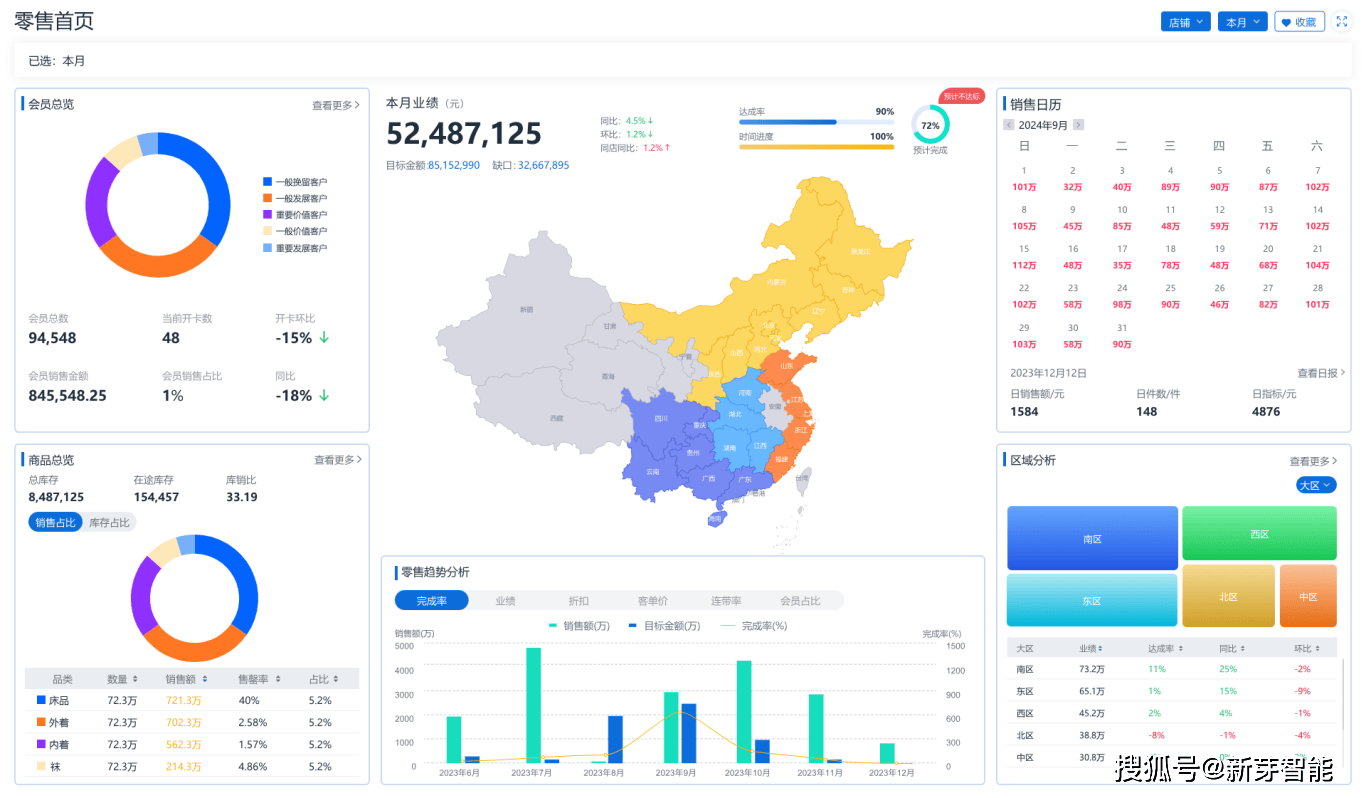
Task: Switch product chart to 销售占比
Action: coord(55,522)
